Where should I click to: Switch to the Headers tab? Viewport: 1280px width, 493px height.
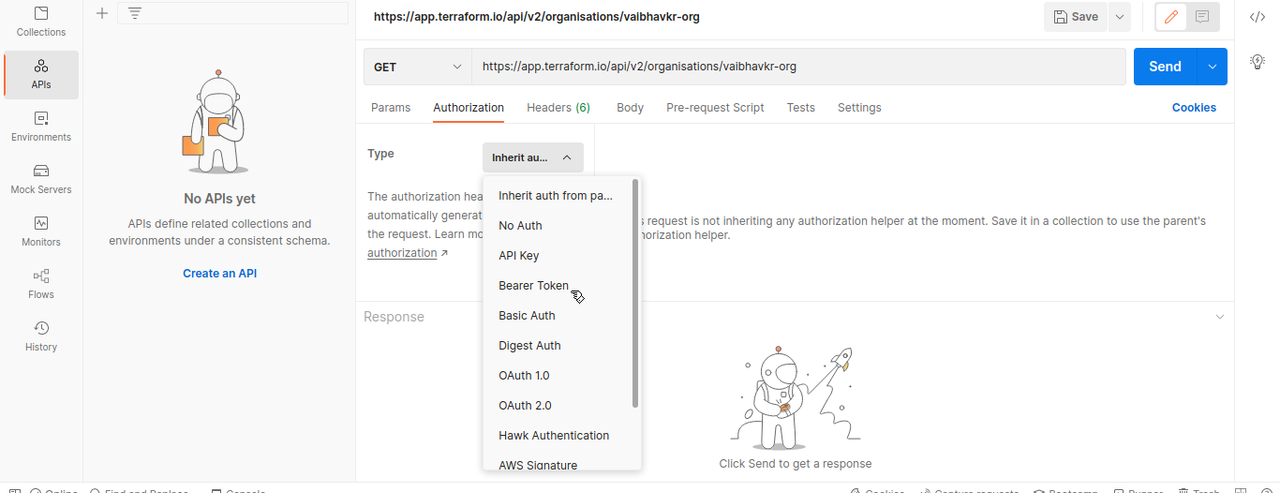[558, 108]
